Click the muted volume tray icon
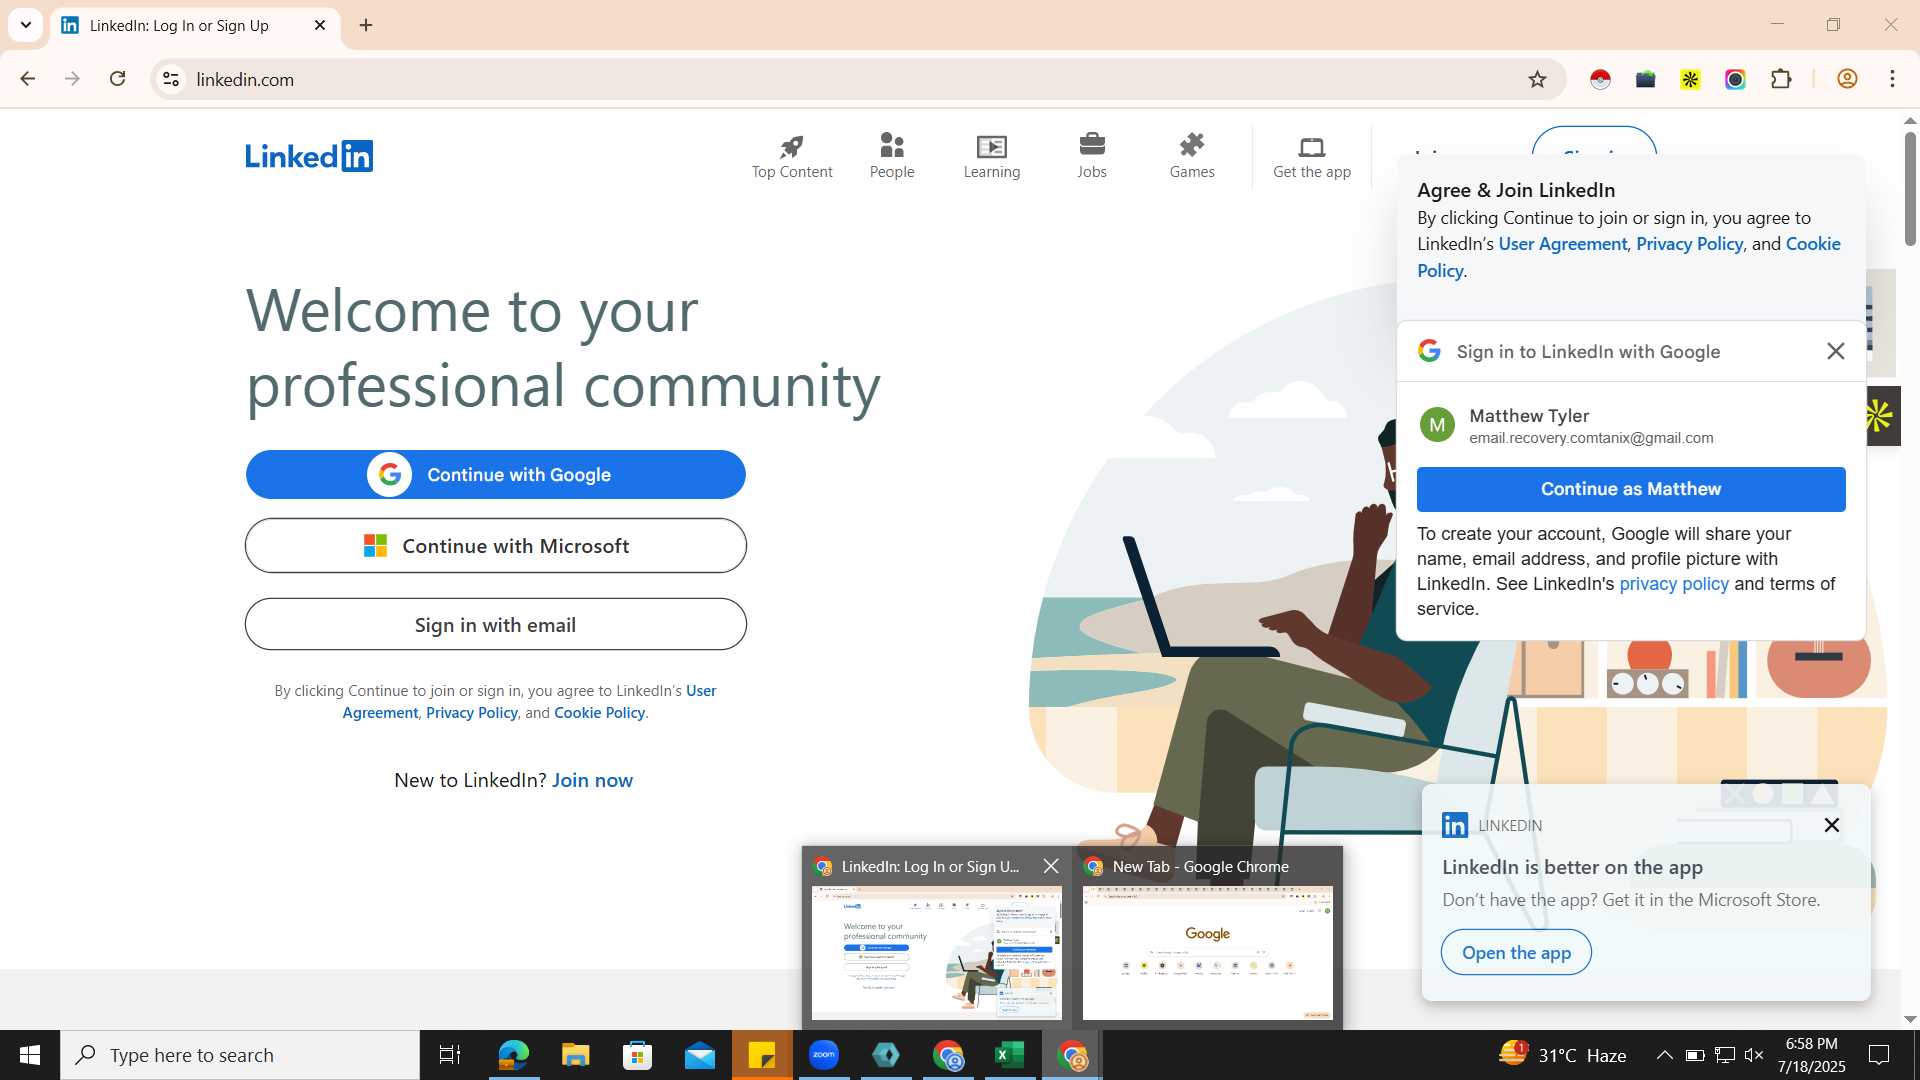 [1753, 1055]
